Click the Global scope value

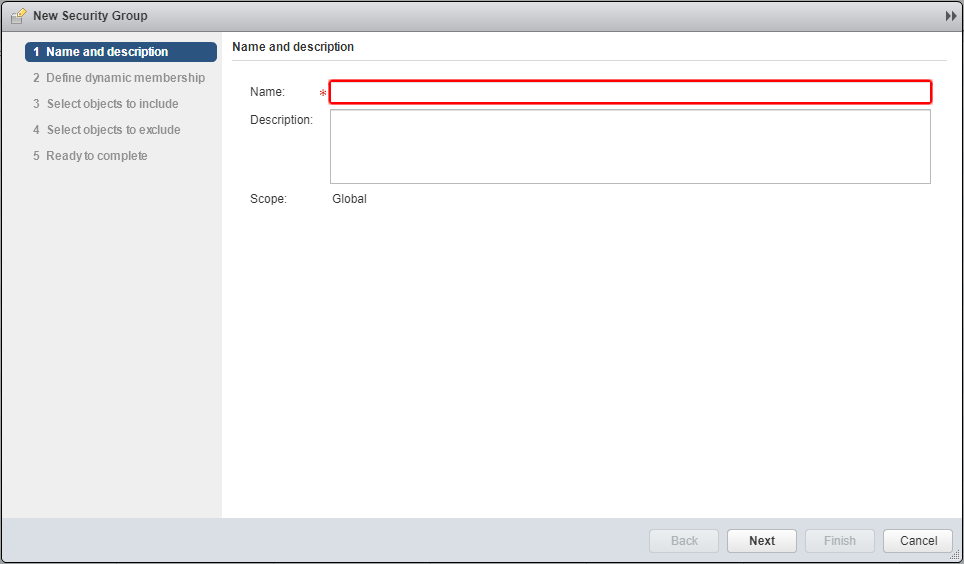(349, 199)
